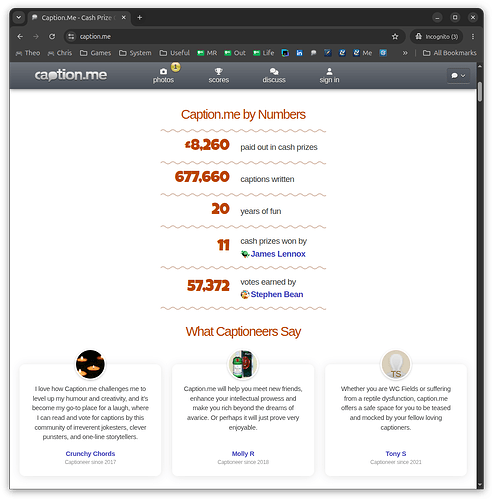
Task: Open the scores trophy icon
Action: pos(219,71)
